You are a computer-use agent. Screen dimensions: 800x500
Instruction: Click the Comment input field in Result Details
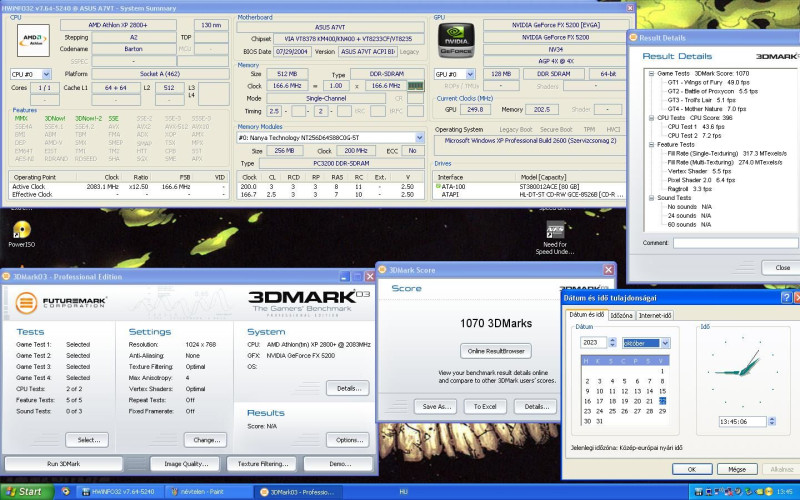coord(736,243)
